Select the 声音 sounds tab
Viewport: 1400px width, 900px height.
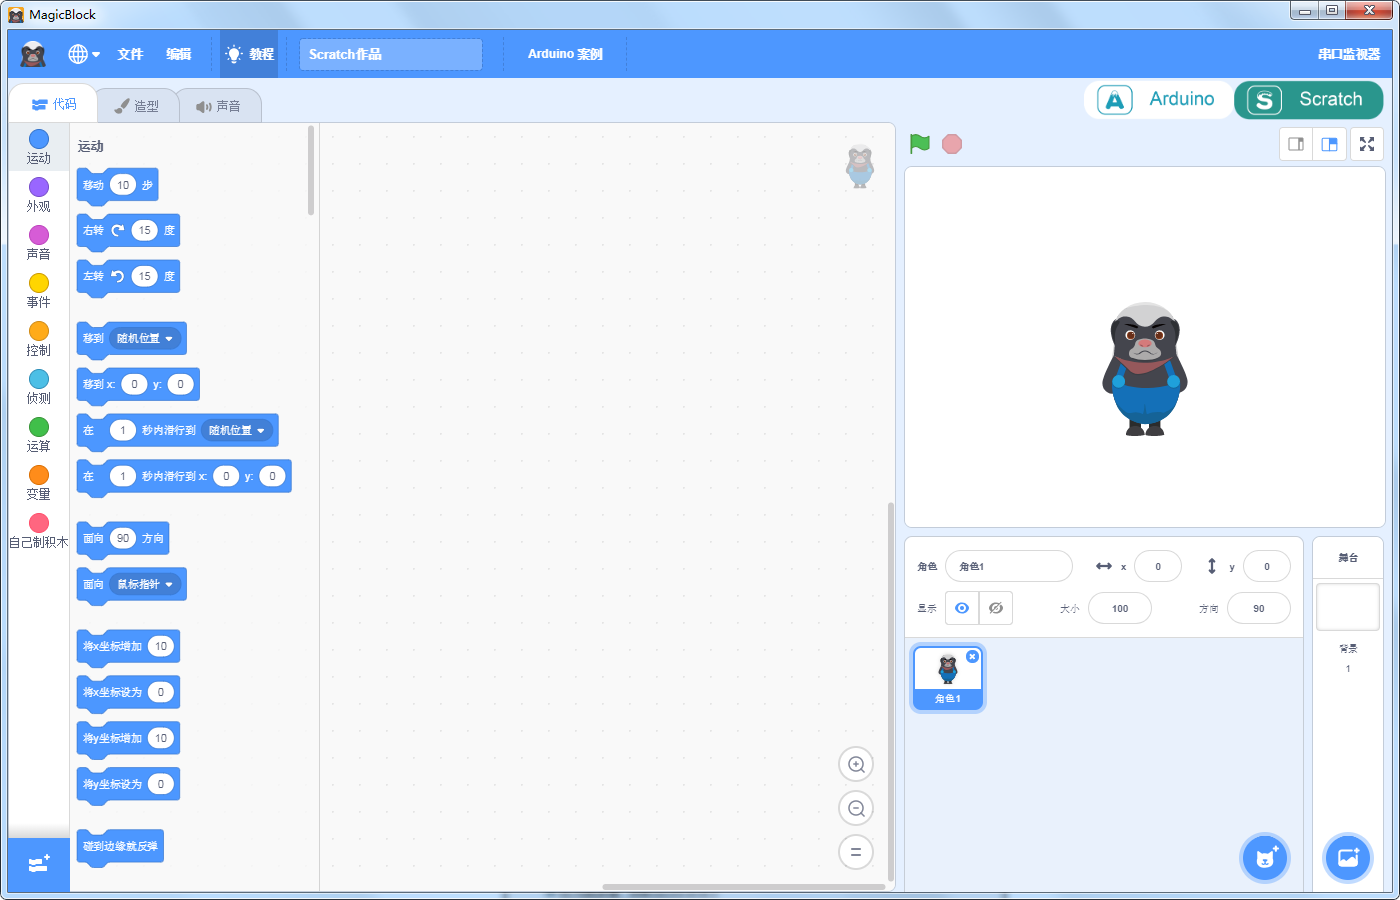[x=219, y=106]
